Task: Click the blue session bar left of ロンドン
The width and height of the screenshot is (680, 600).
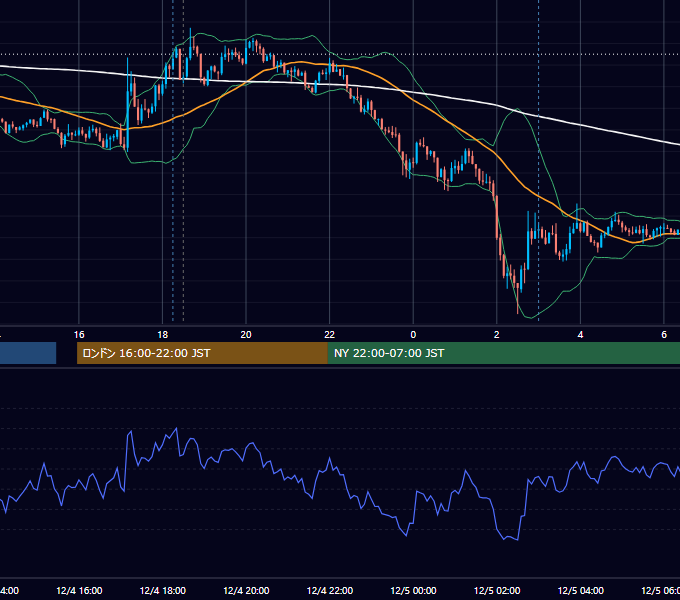Action: click(x=28, y=353)
